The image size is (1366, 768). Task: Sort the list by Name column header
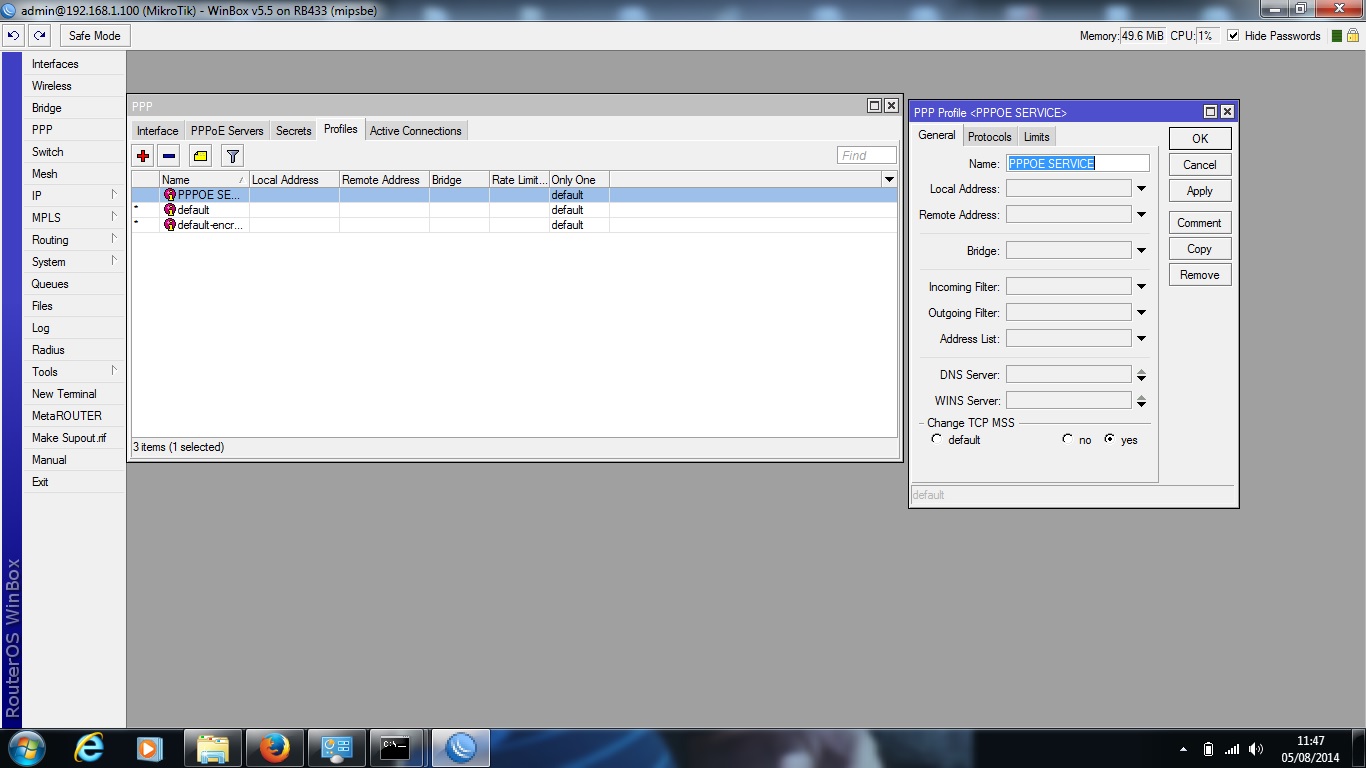click(x=204, y=180)
